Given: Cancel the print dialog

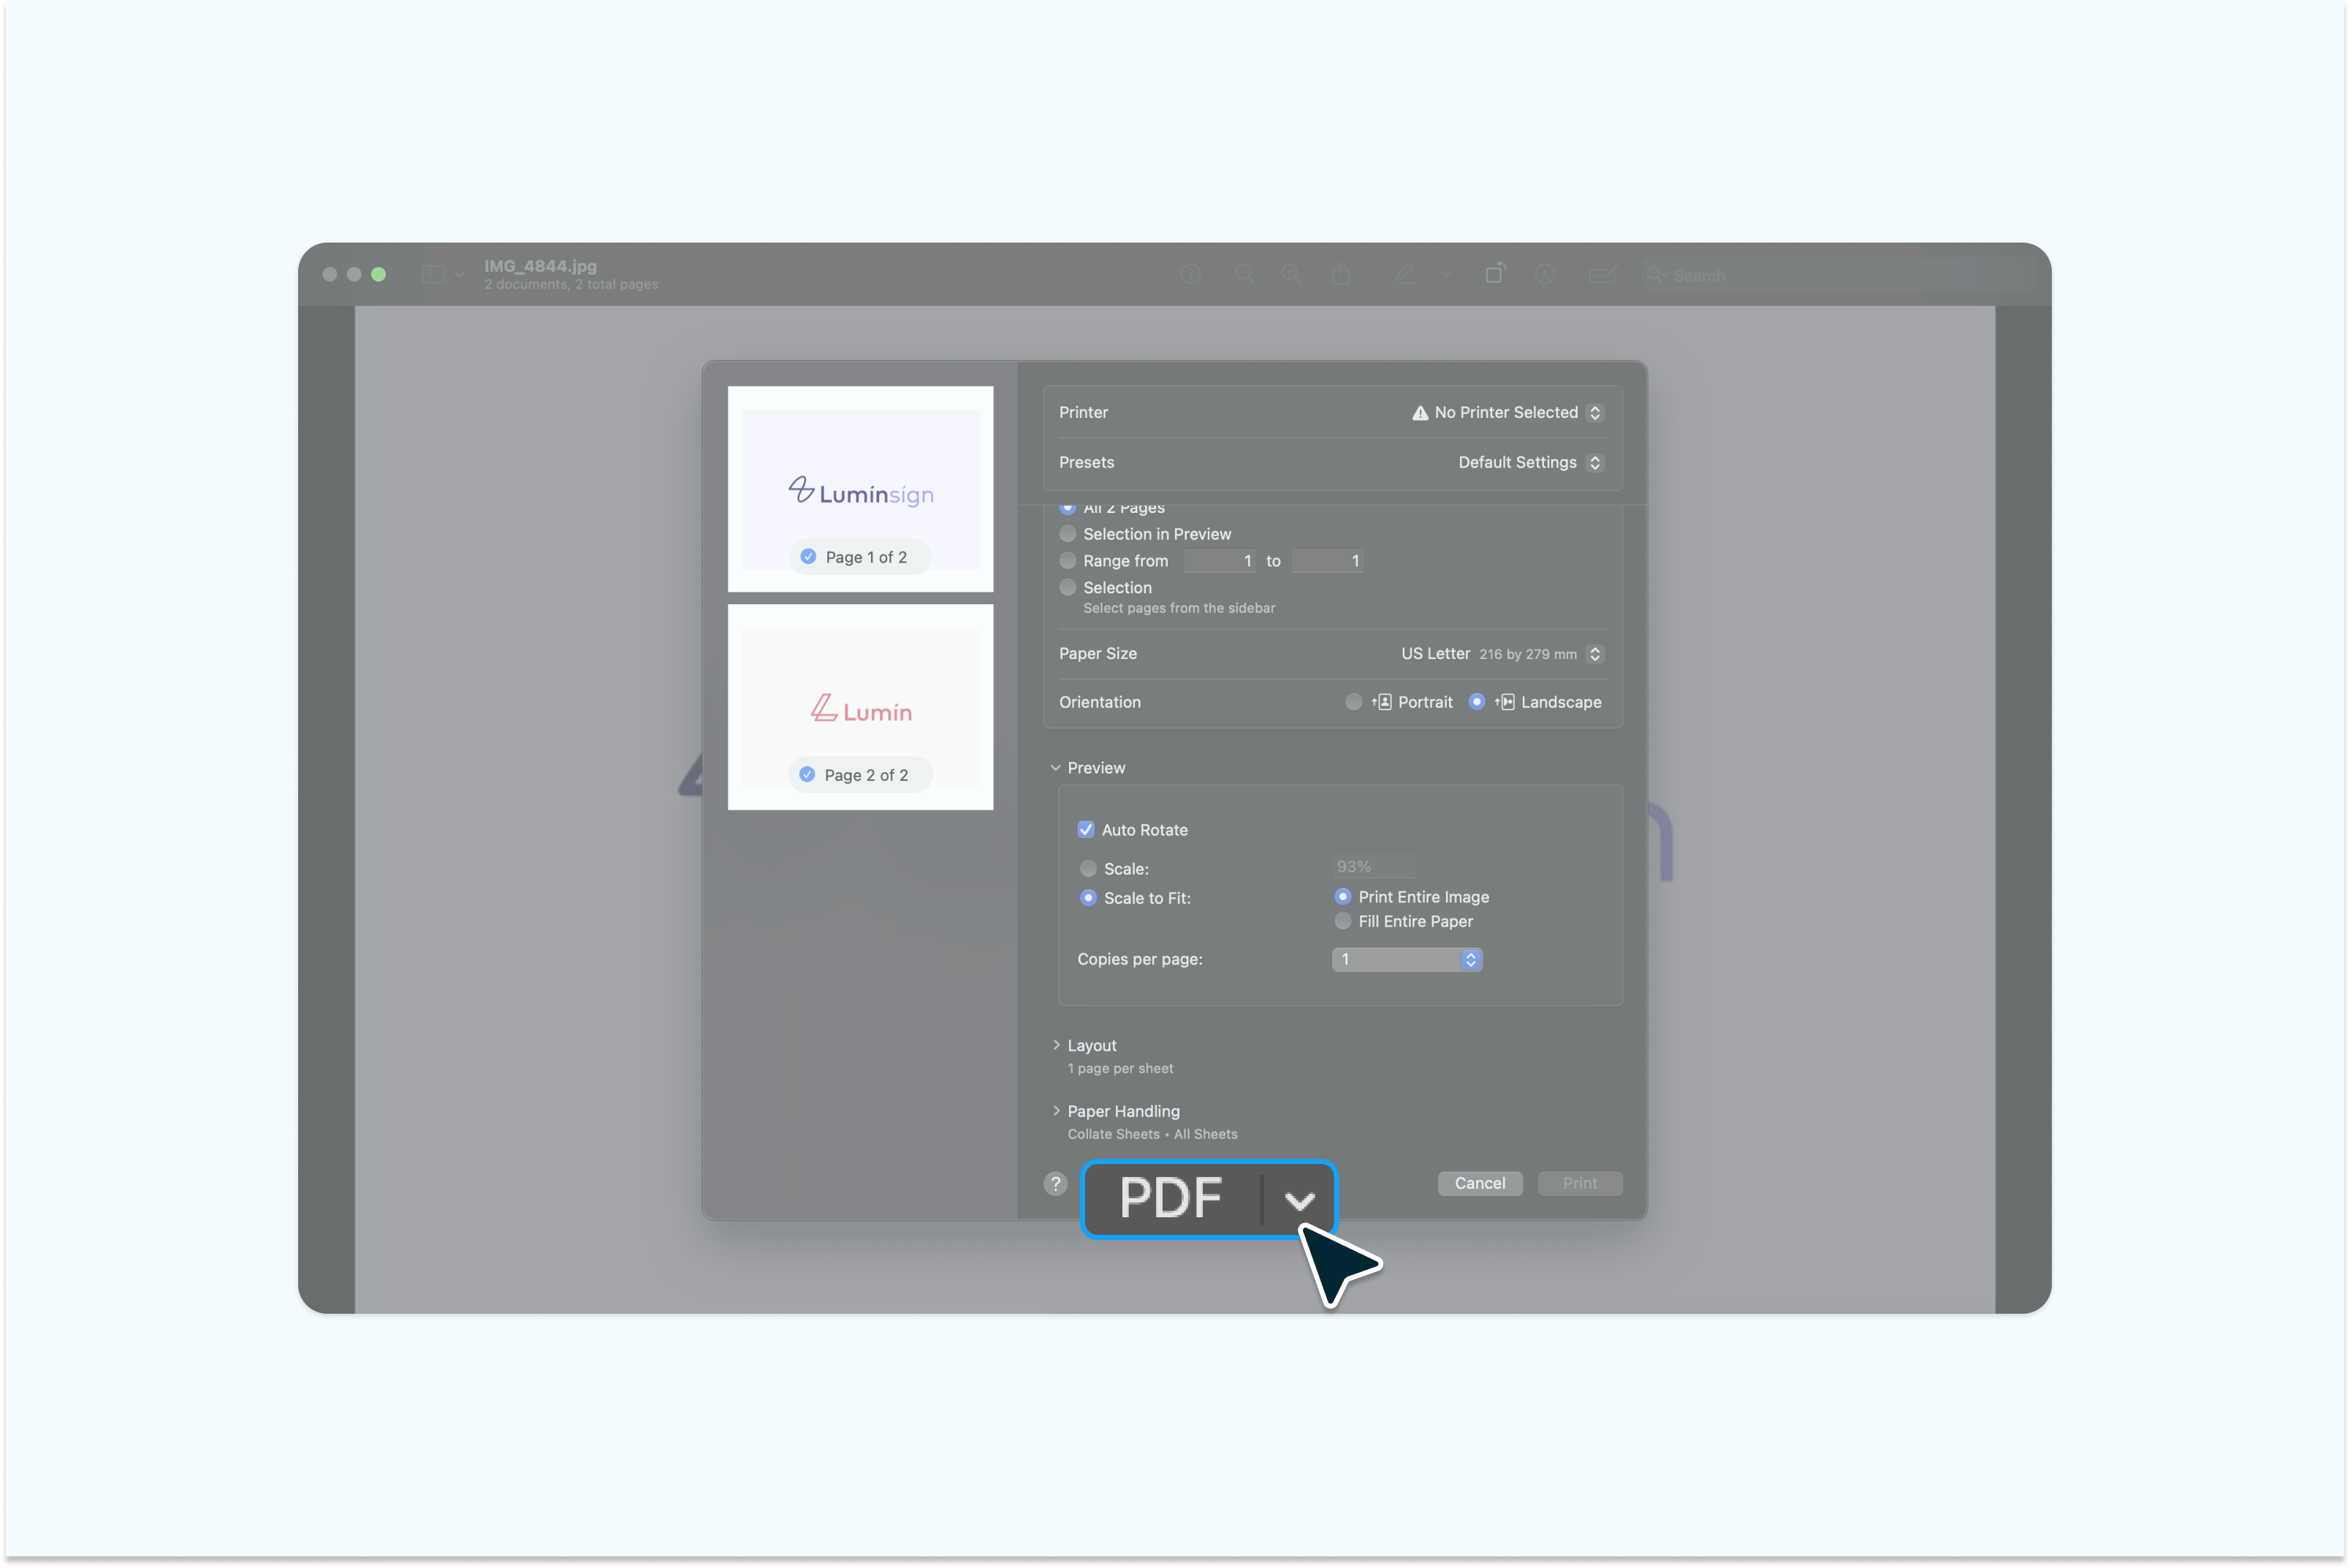Looking at the screenshot, I should click(1480, 1183).
